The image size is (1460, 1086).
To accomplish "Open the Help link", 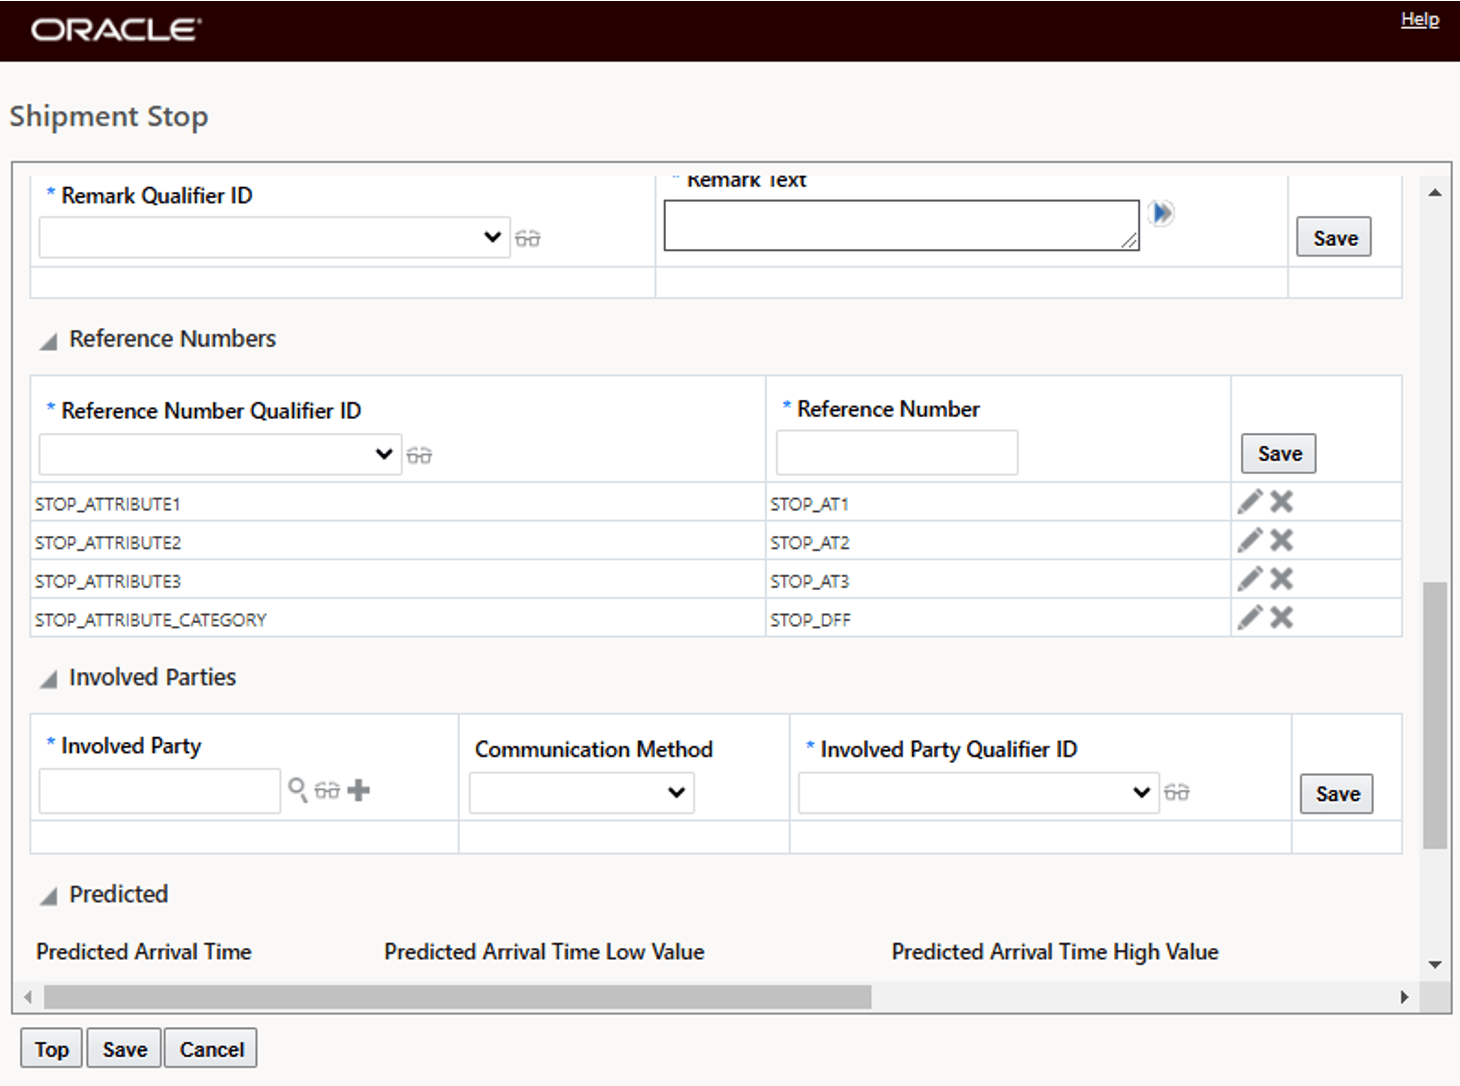I will coord(1419,19).
